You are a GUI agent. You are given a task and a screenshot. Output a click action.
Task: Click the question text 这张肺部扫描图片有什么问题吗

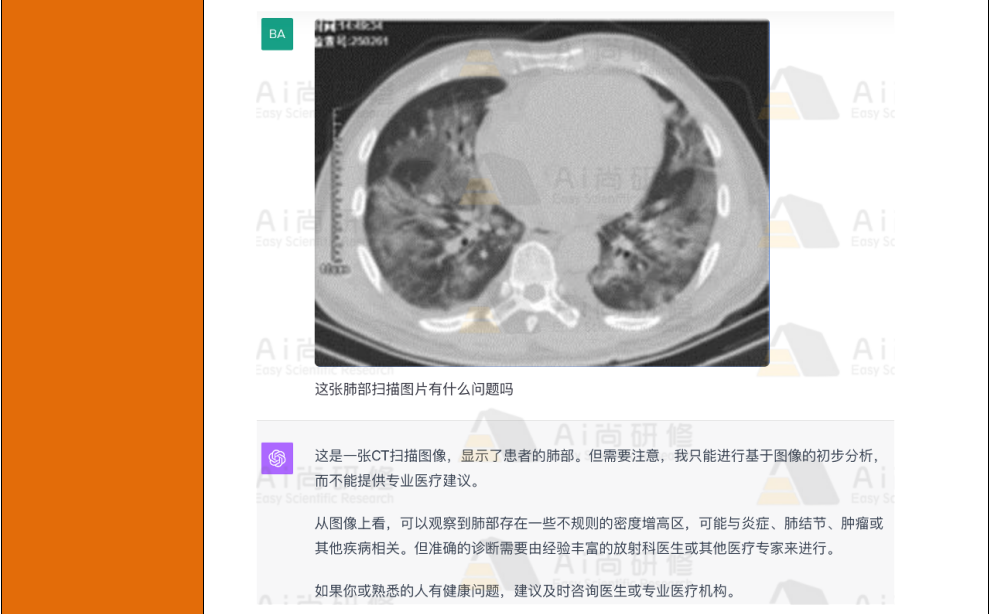pyautogui.click(x=414, y=389)
